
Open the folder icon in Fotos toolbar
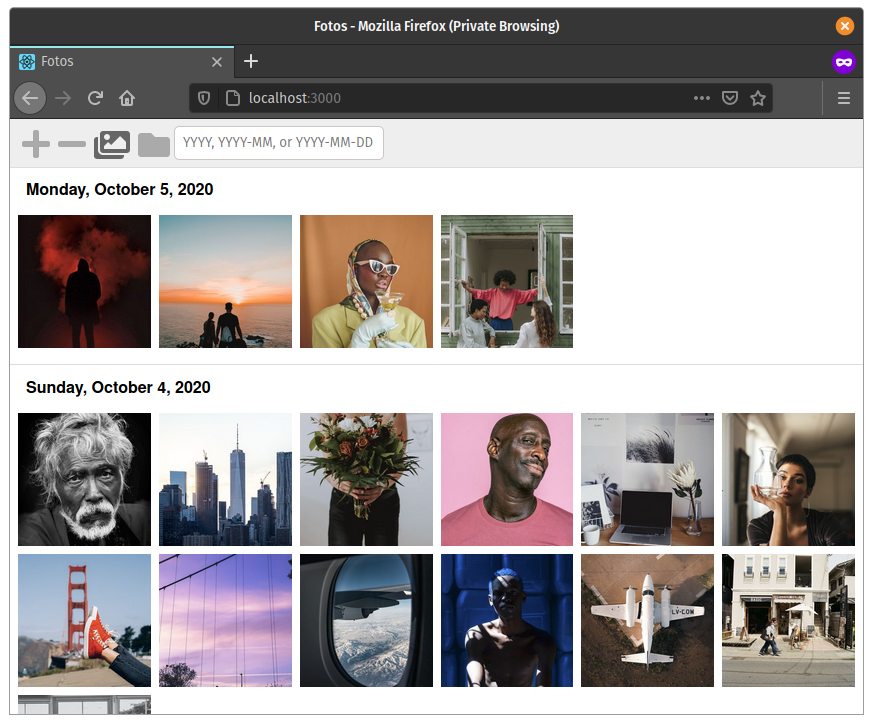[154, 145]
